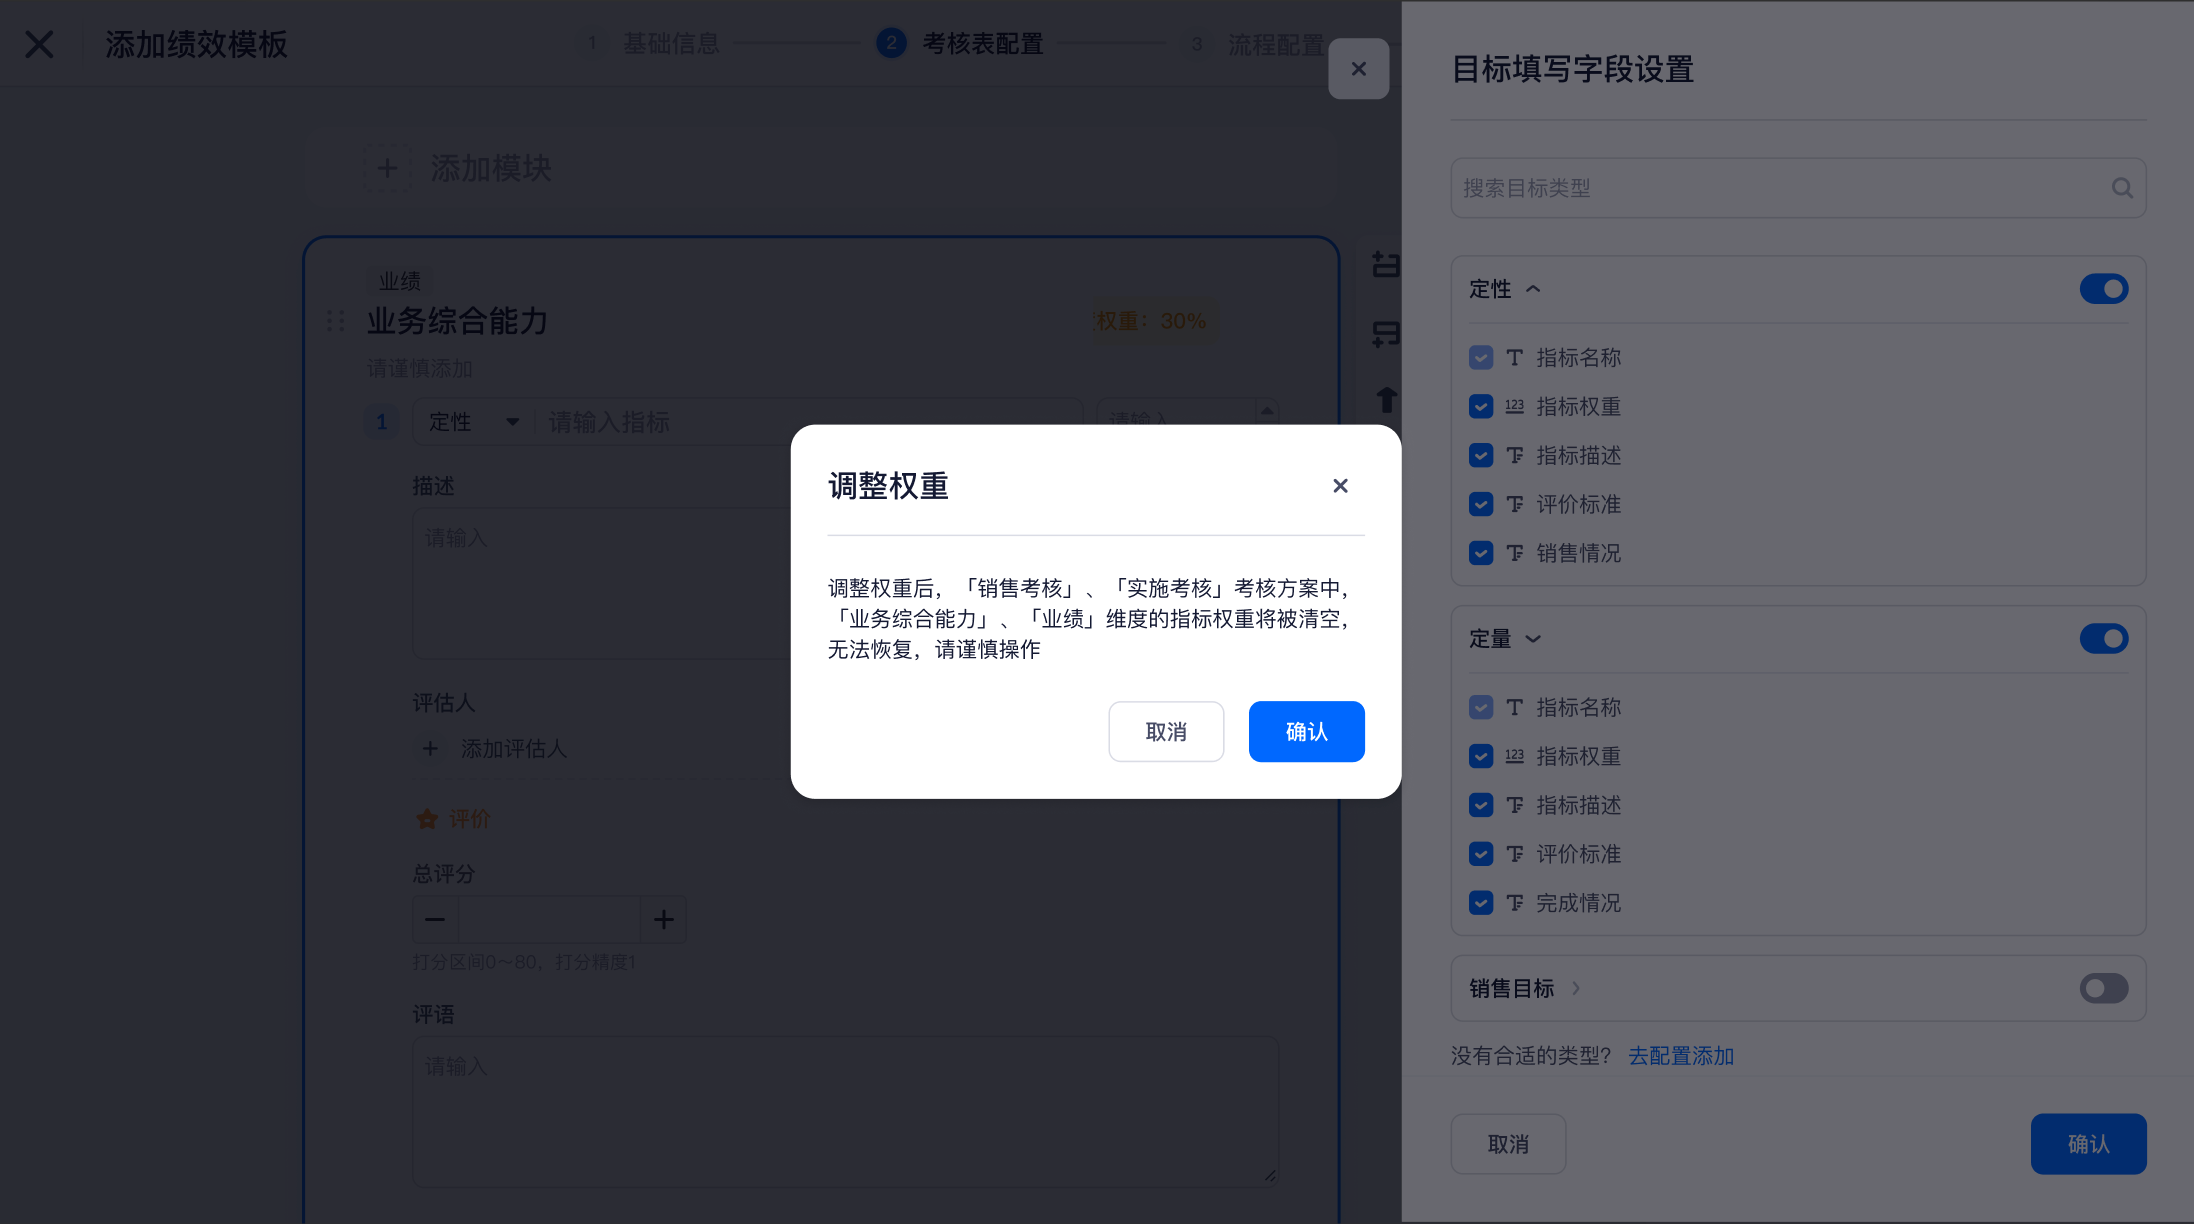This screenshot has height=1224, width=2194.
Task: Expand the 定量 section chevron
Action: [x=1533, y=639]
